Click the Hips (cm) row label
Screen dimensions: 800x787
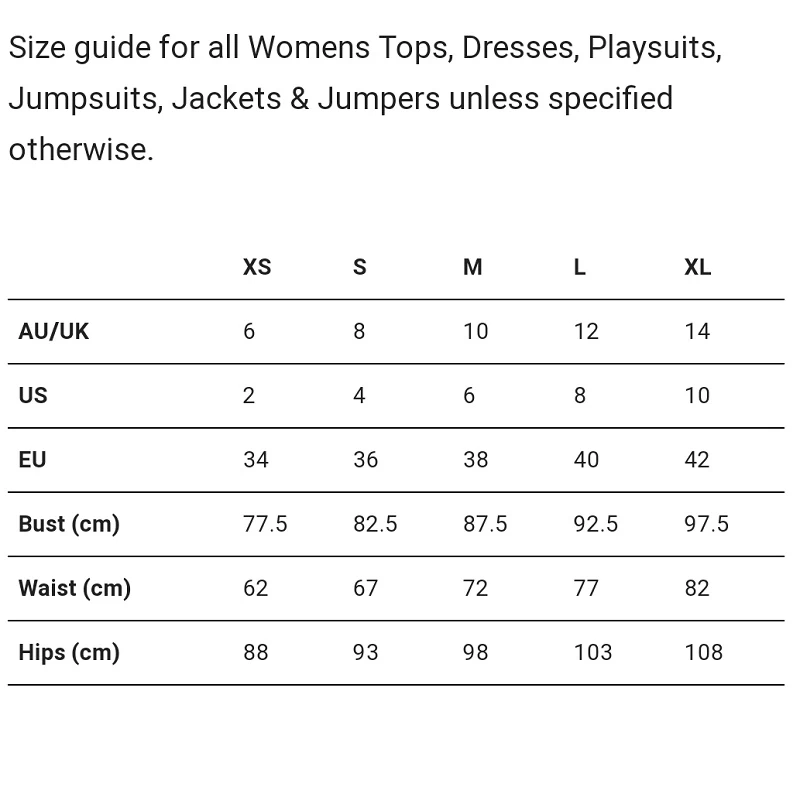[x=69, y=652]
